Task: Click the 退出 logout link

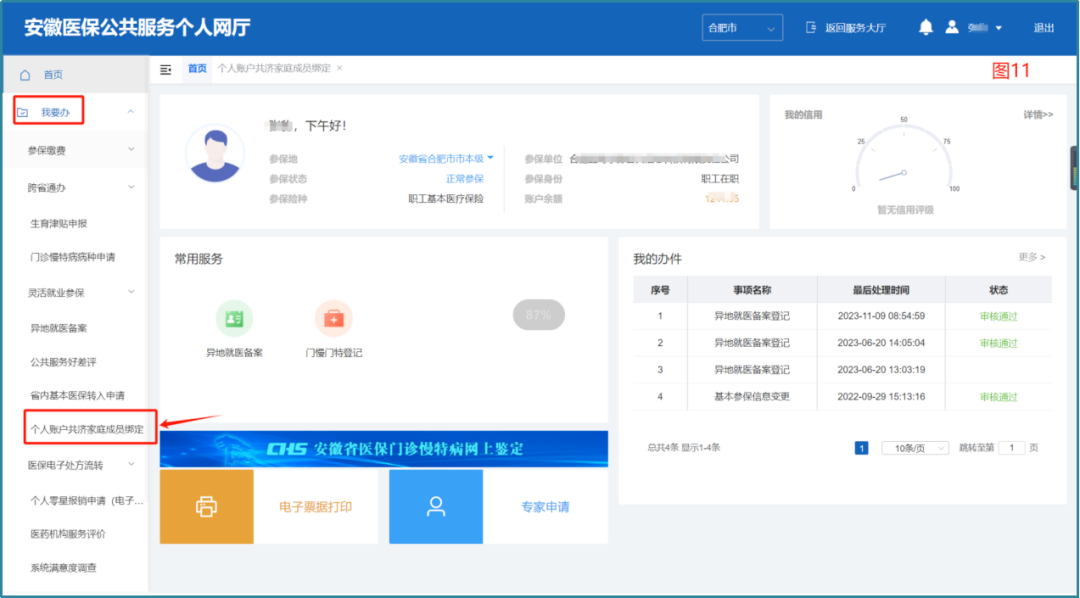Action: [1043, 28]
